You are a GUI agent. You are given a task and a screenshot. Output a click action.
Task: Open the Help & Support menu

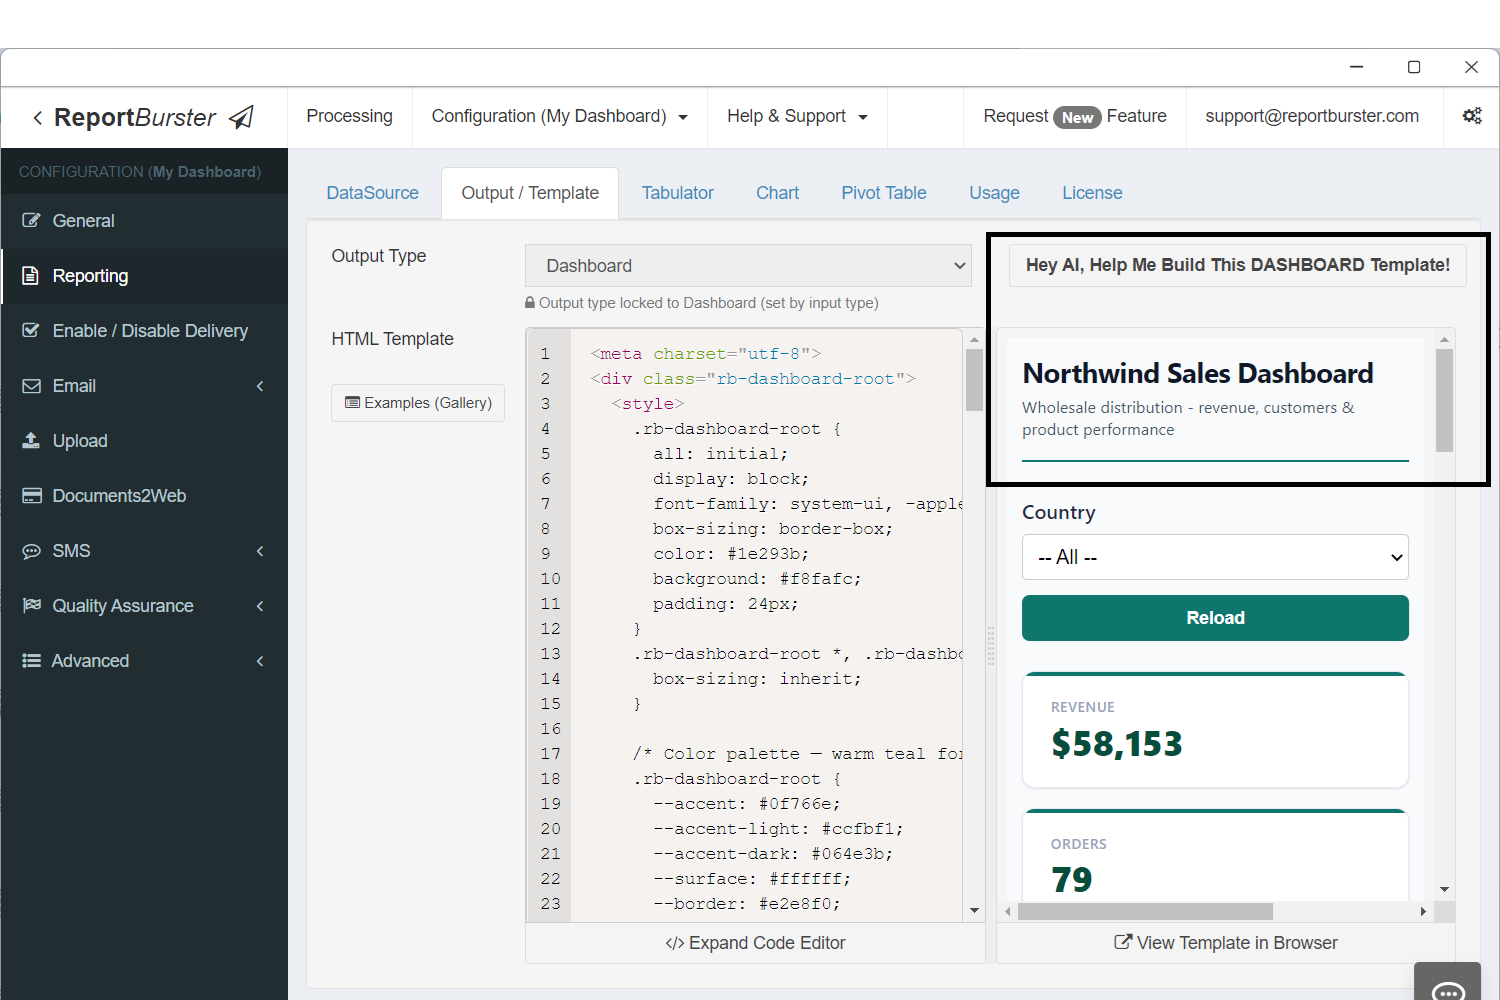[x=796, y=116]
